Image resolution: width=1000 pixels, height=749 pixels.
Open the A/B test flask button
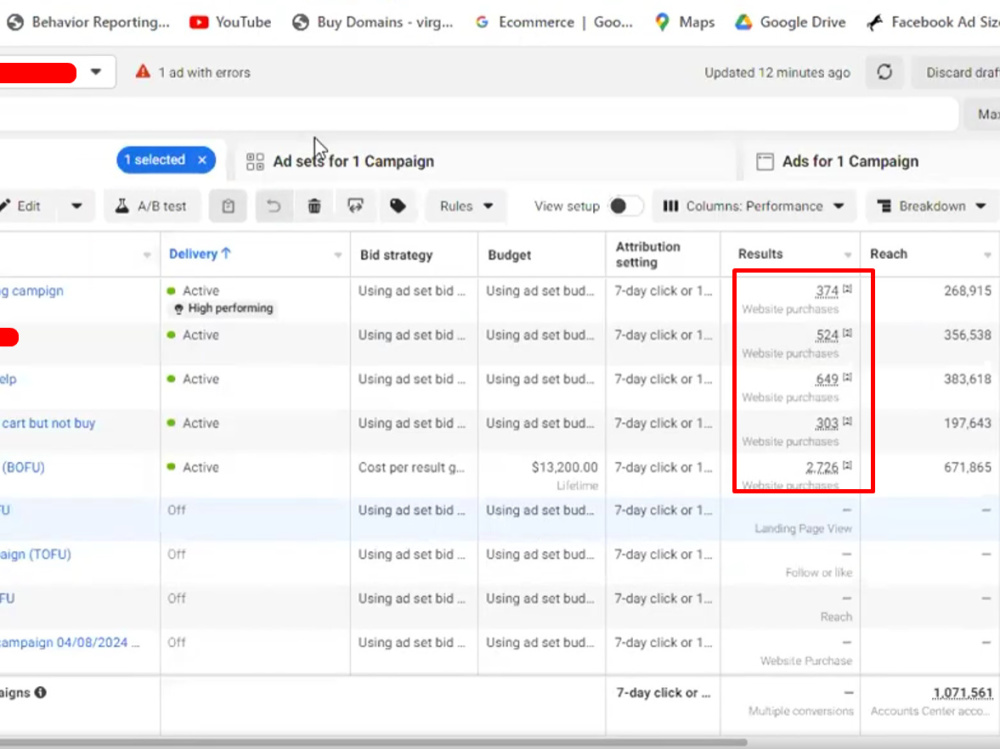click(x=151, y=206)
